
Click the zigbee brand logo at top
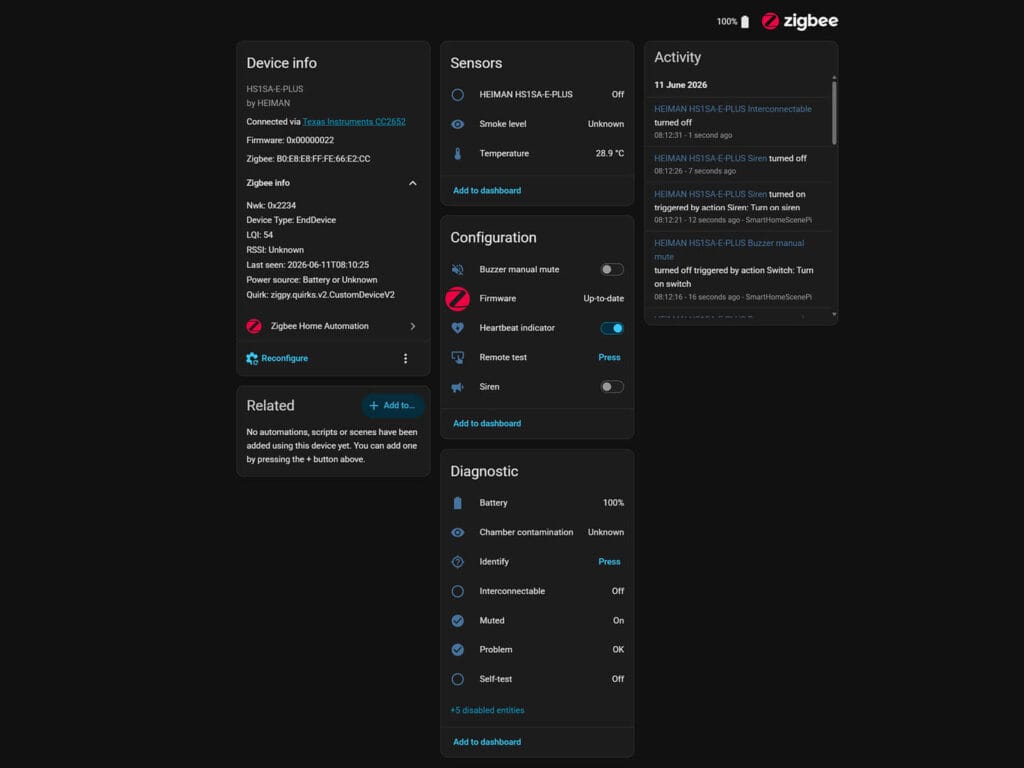click(x=800, y=21)
